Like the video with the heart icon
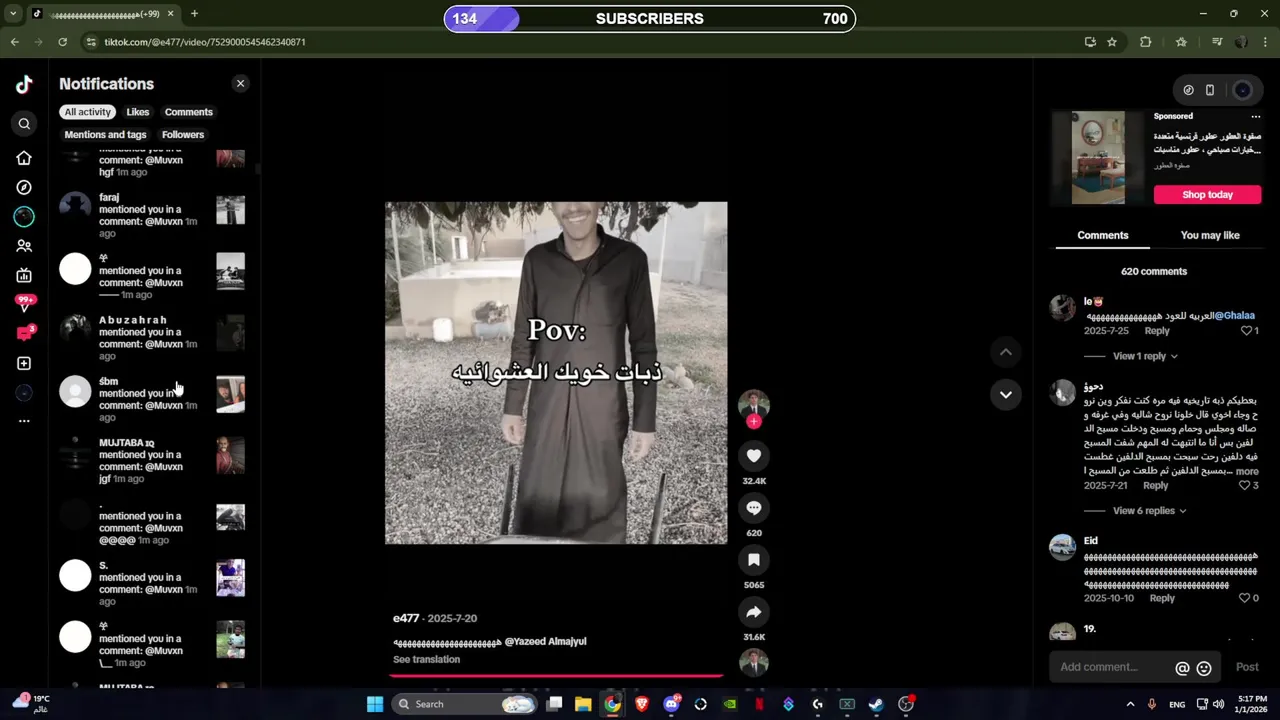Image resolution: width=1280 pixels, height=720 pixels. tap(754, 456)
